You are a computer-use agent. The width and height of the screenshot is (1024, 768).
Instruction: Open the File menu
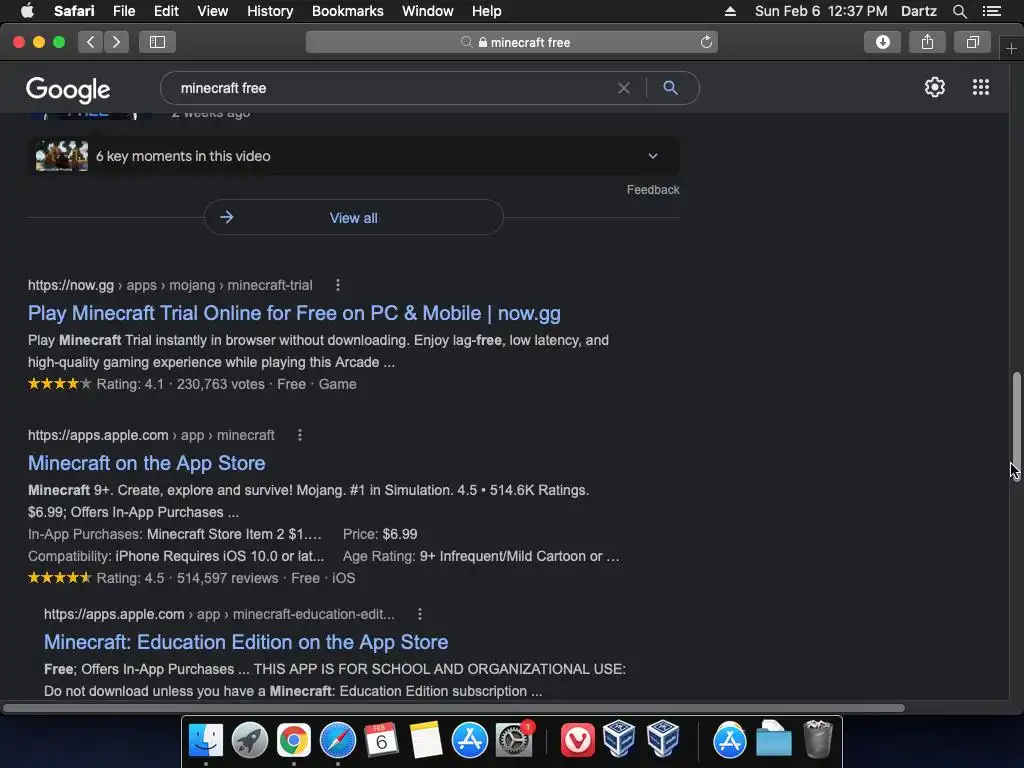point(123,11)
